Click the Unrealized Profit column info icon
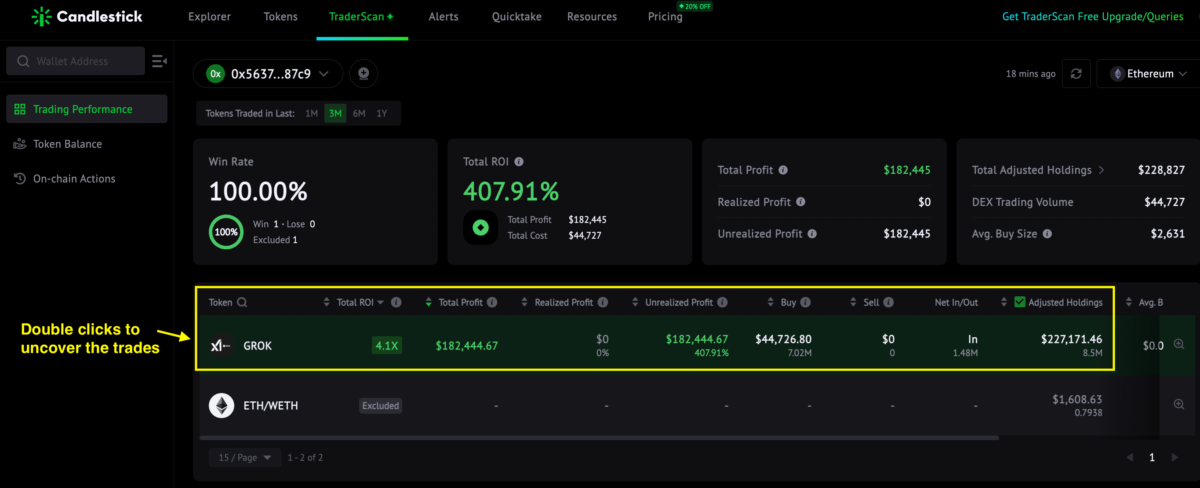Viewport: 1200px width, 488px height. pyautogui.click(x=722, y=302)
